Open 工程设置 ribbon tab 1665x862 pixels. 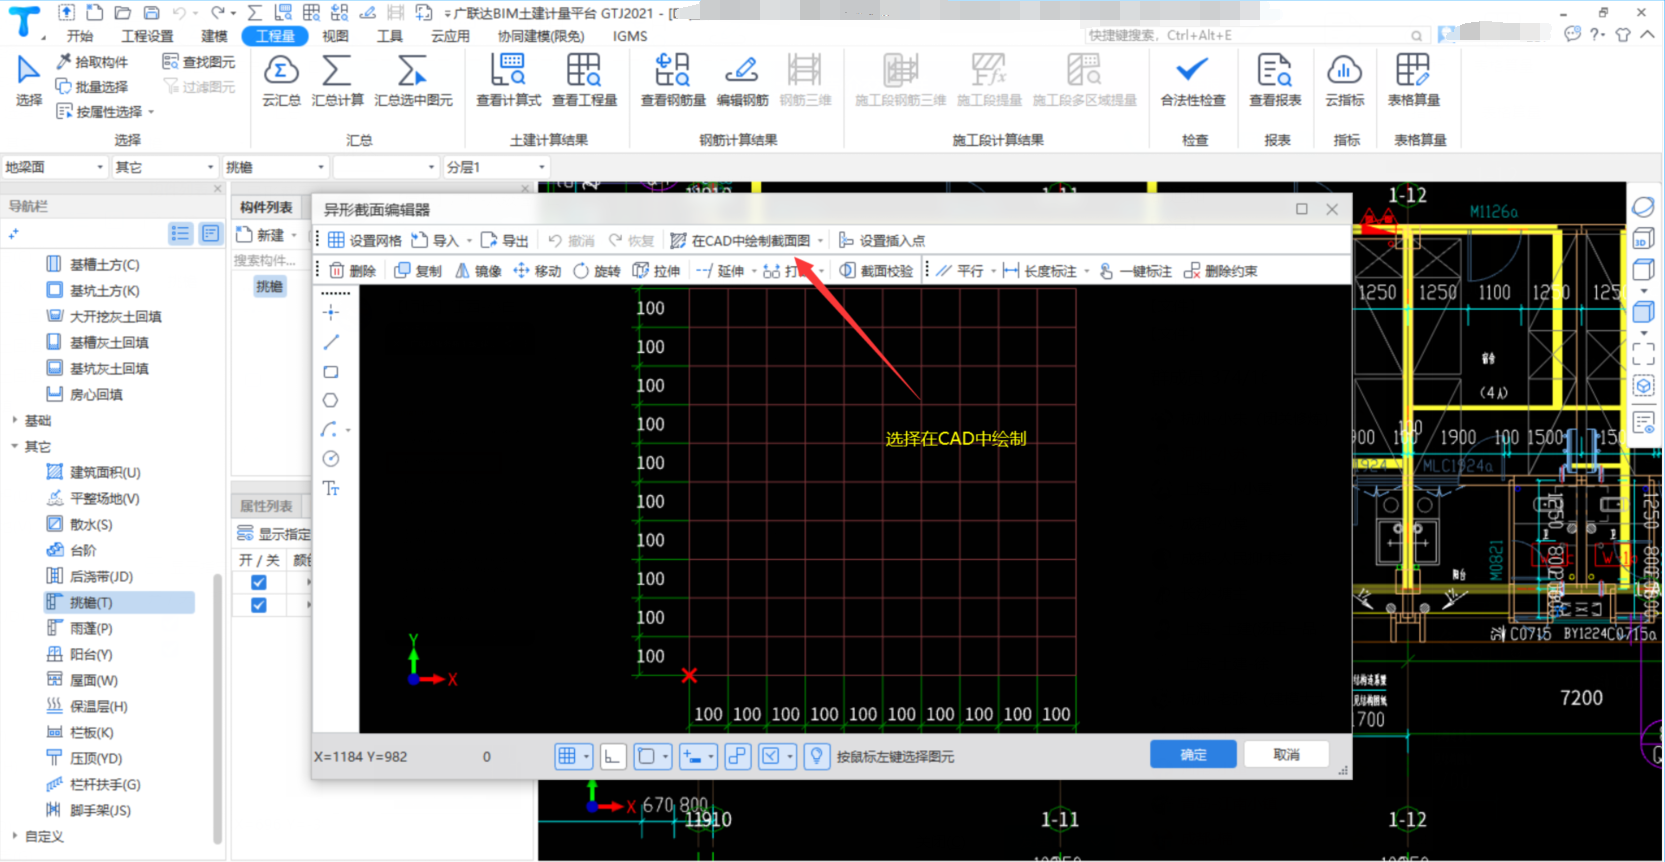147,36
